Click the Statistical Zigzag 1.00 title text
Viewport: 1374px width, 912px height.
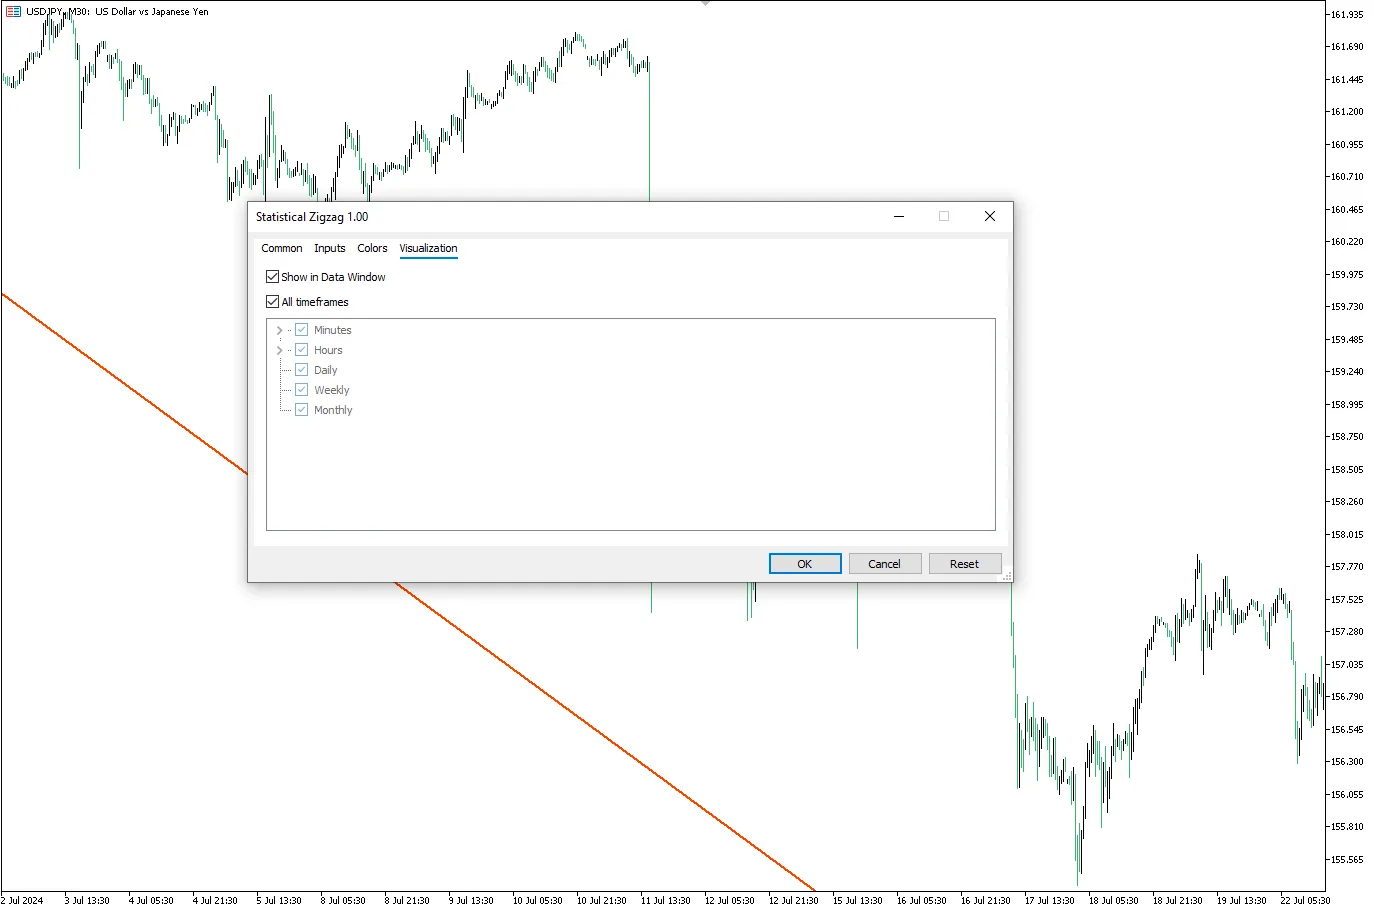[312, 217]
